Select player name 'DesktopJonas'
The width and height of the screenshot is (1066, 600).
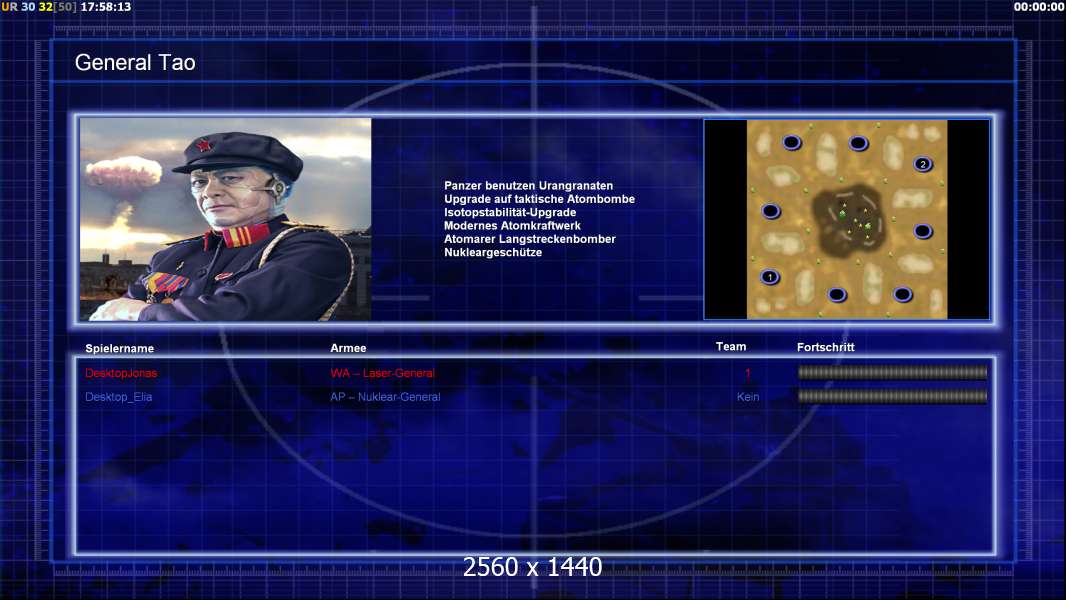(x=121, y=373)
